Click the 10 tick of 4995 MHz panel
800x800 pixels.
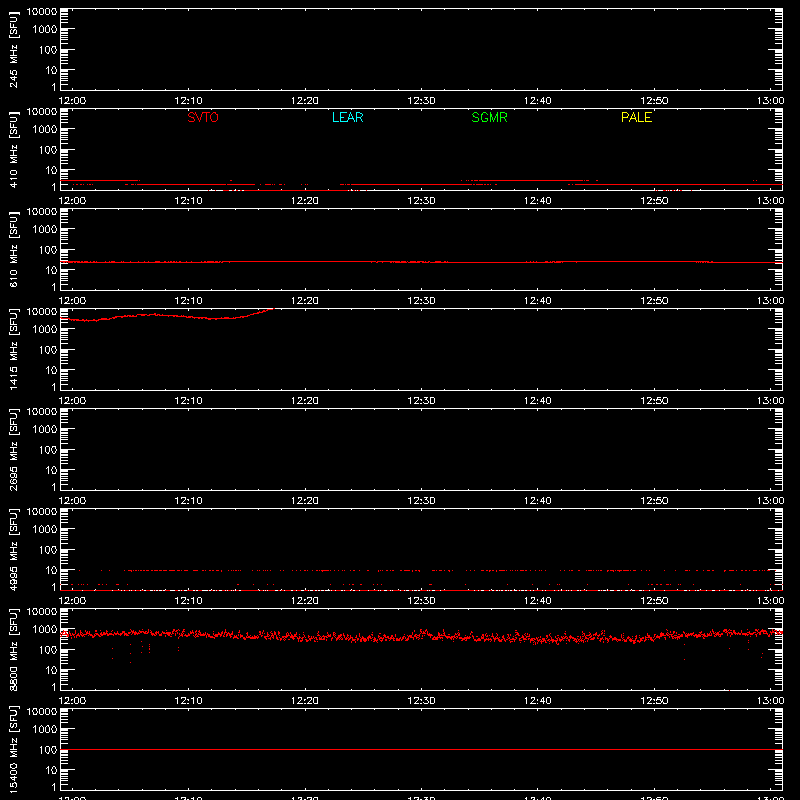tap(52, 570)
